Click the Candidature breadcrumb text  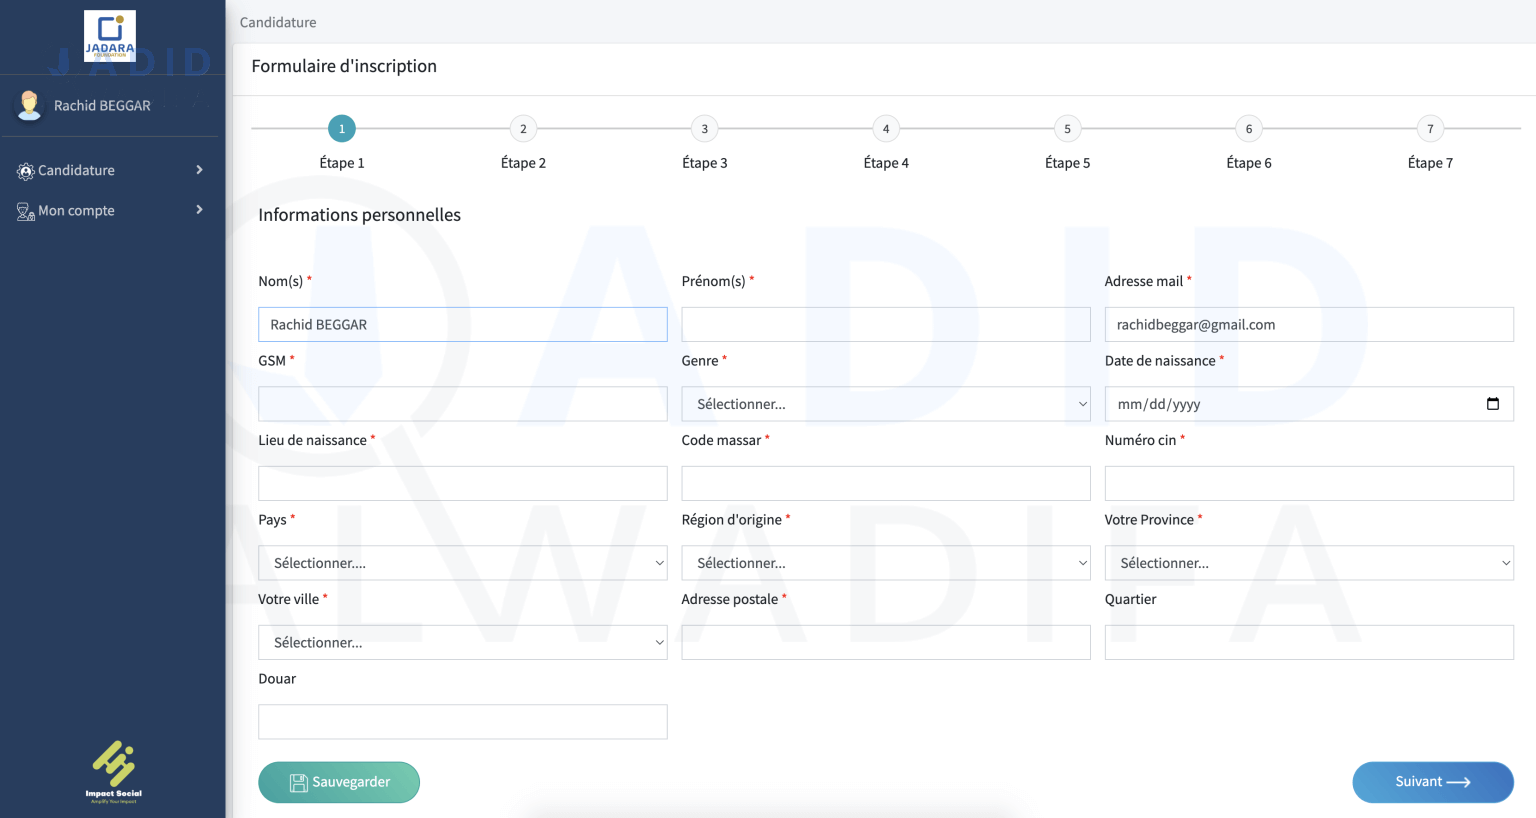pos(278,22)
